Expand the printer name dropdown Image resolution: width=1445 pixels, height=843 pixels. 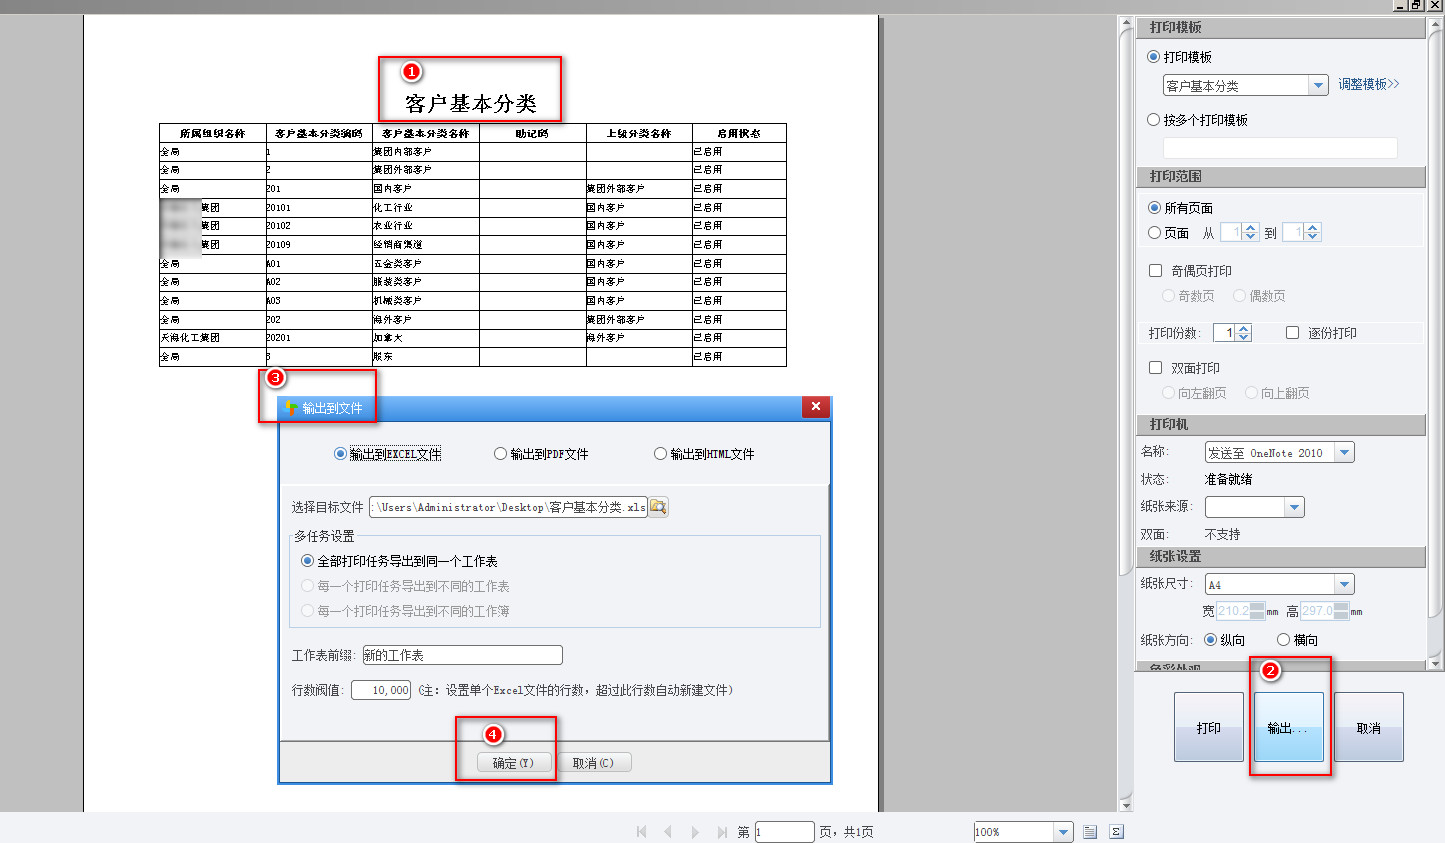[x=1344, y=453]
